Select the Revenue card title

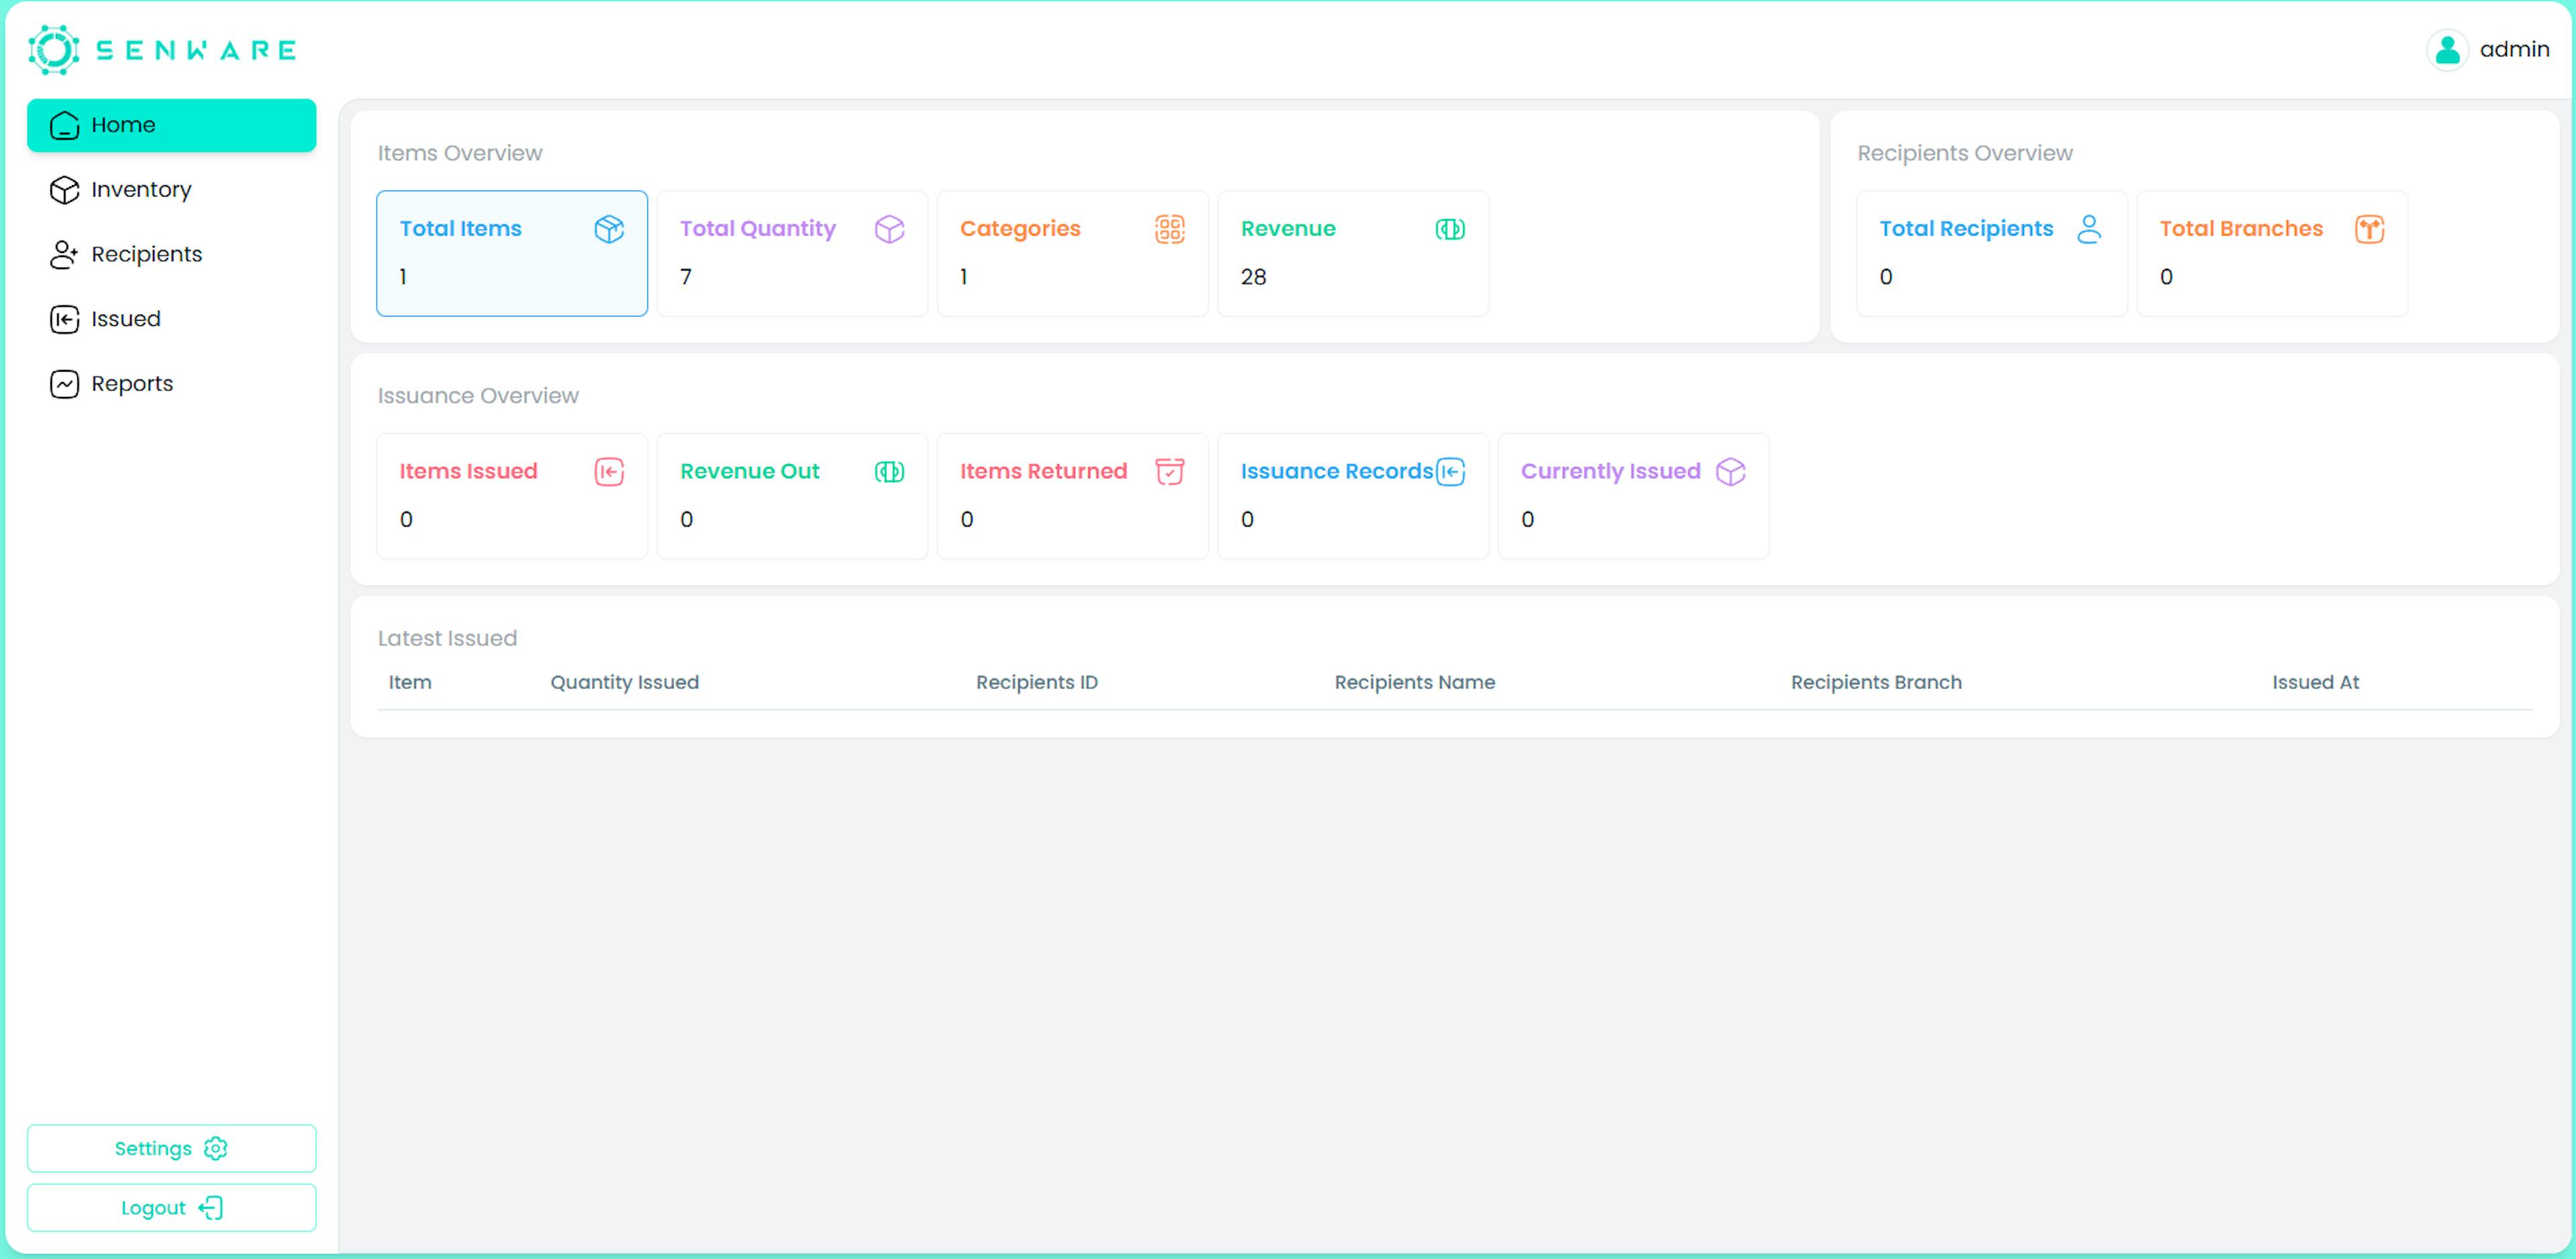click(1288, 229)
